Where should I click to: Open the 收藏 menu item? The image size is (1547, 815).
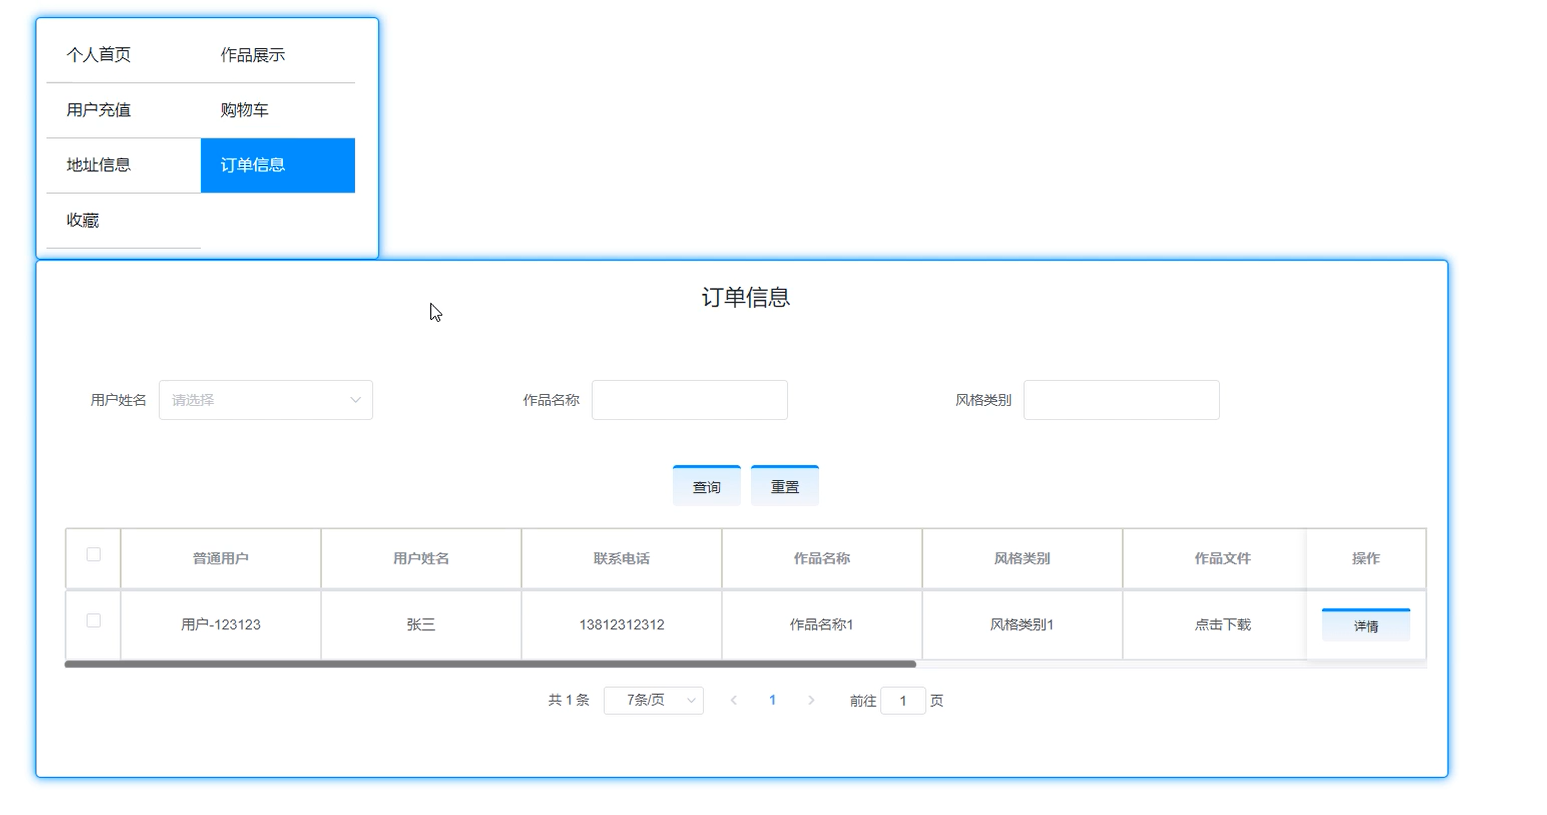pyautogui.click(x=123, y=220)
